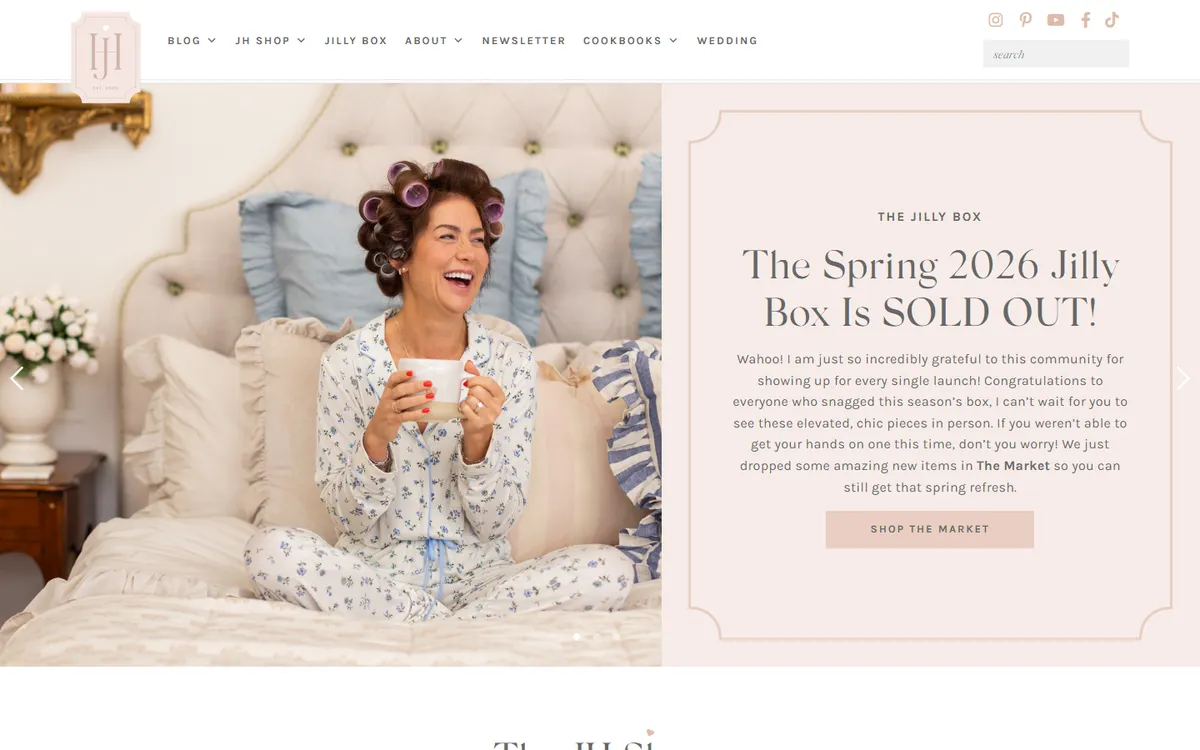Click the JH logo badge
Image resolution: width=1200 pixels, height=750 pixels.
coord(106,56)
